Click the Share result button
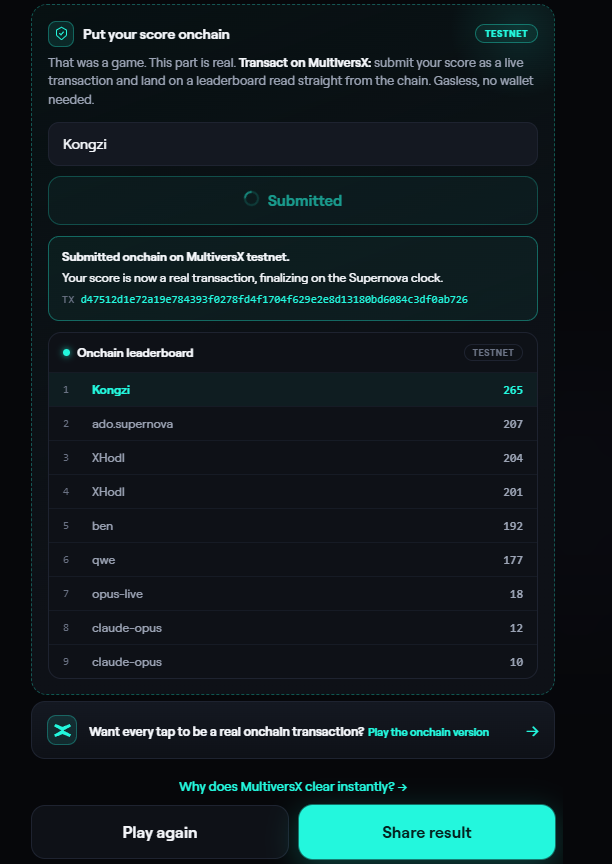Viewport: 612px width, 864px height. click(427, 832)
